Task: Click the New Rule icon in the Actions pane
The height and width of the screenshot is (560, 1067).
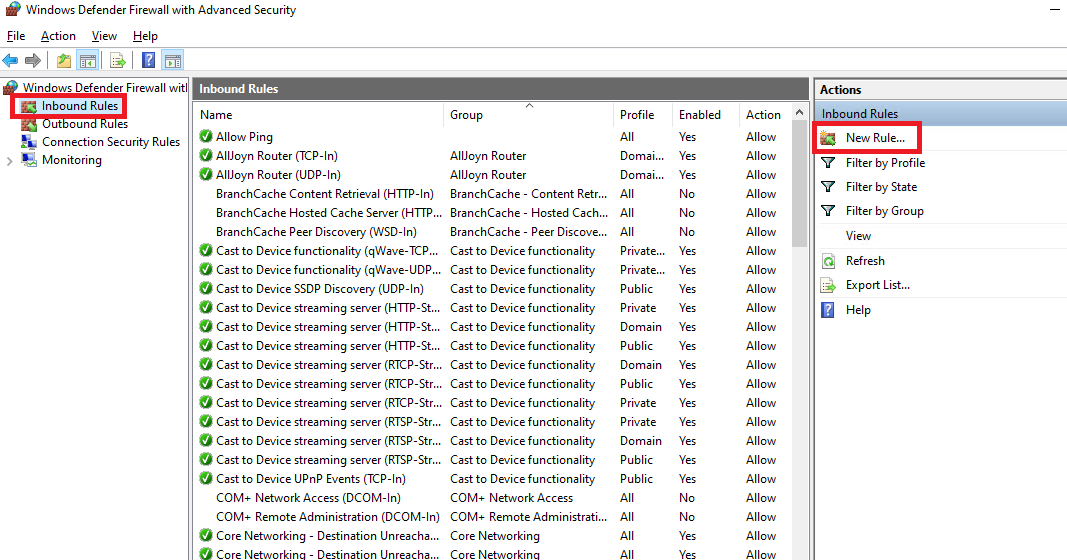Action: tap(828, 138)
